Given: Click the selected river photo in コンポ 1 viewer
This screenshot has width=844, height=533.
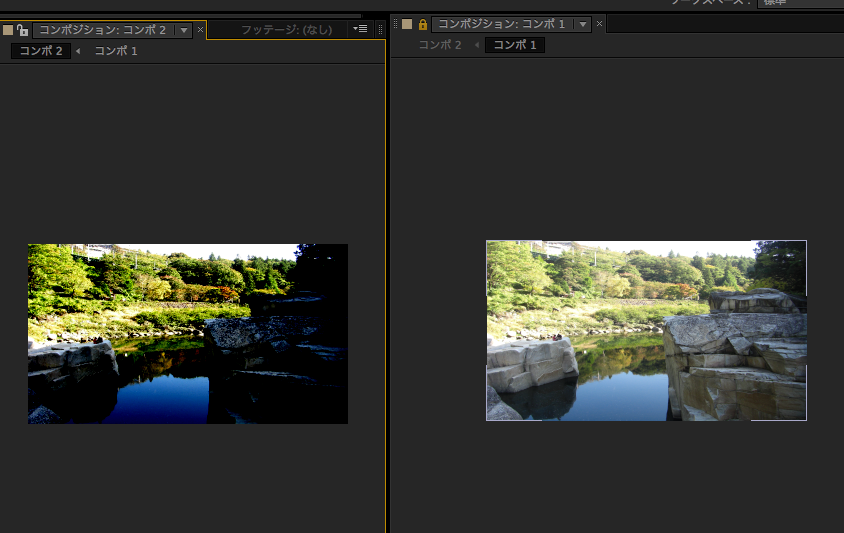Looking at the screenshot, I should (646, 331).
